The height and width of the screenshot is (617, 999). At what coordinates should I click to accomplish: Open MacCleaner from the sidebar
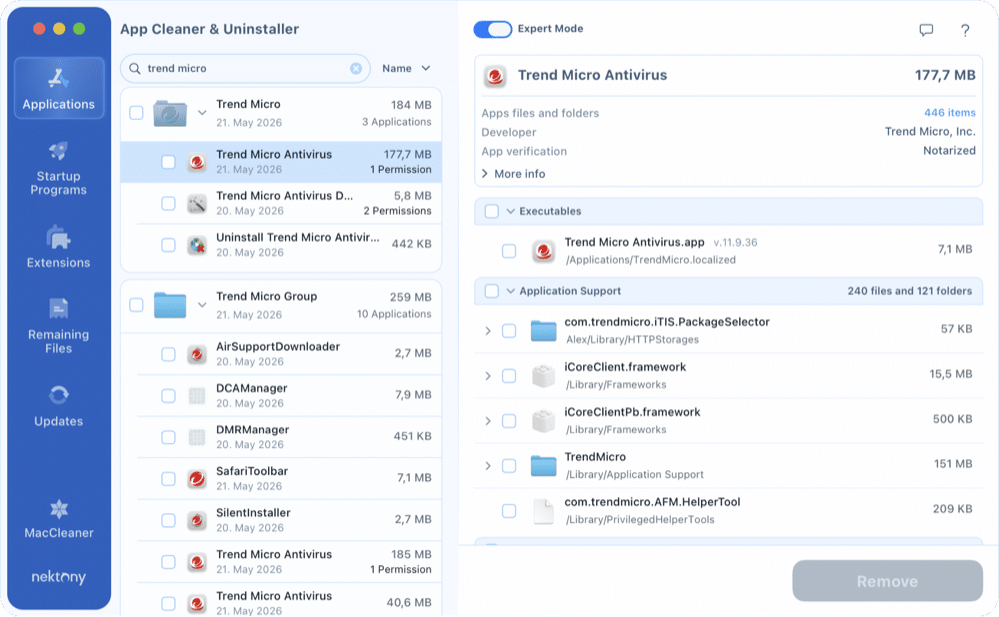[x=59, y=519]
